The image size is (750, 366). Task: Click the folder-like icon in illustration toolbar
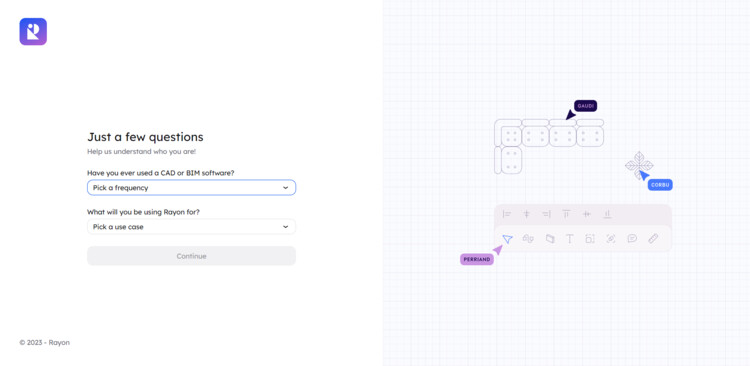tap(550, 239)
